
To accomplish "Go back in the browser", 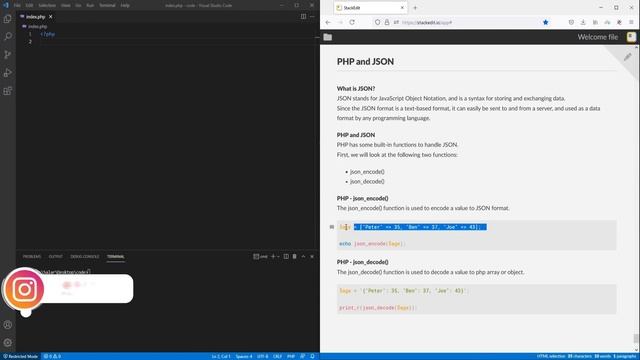I will [328, 22].
